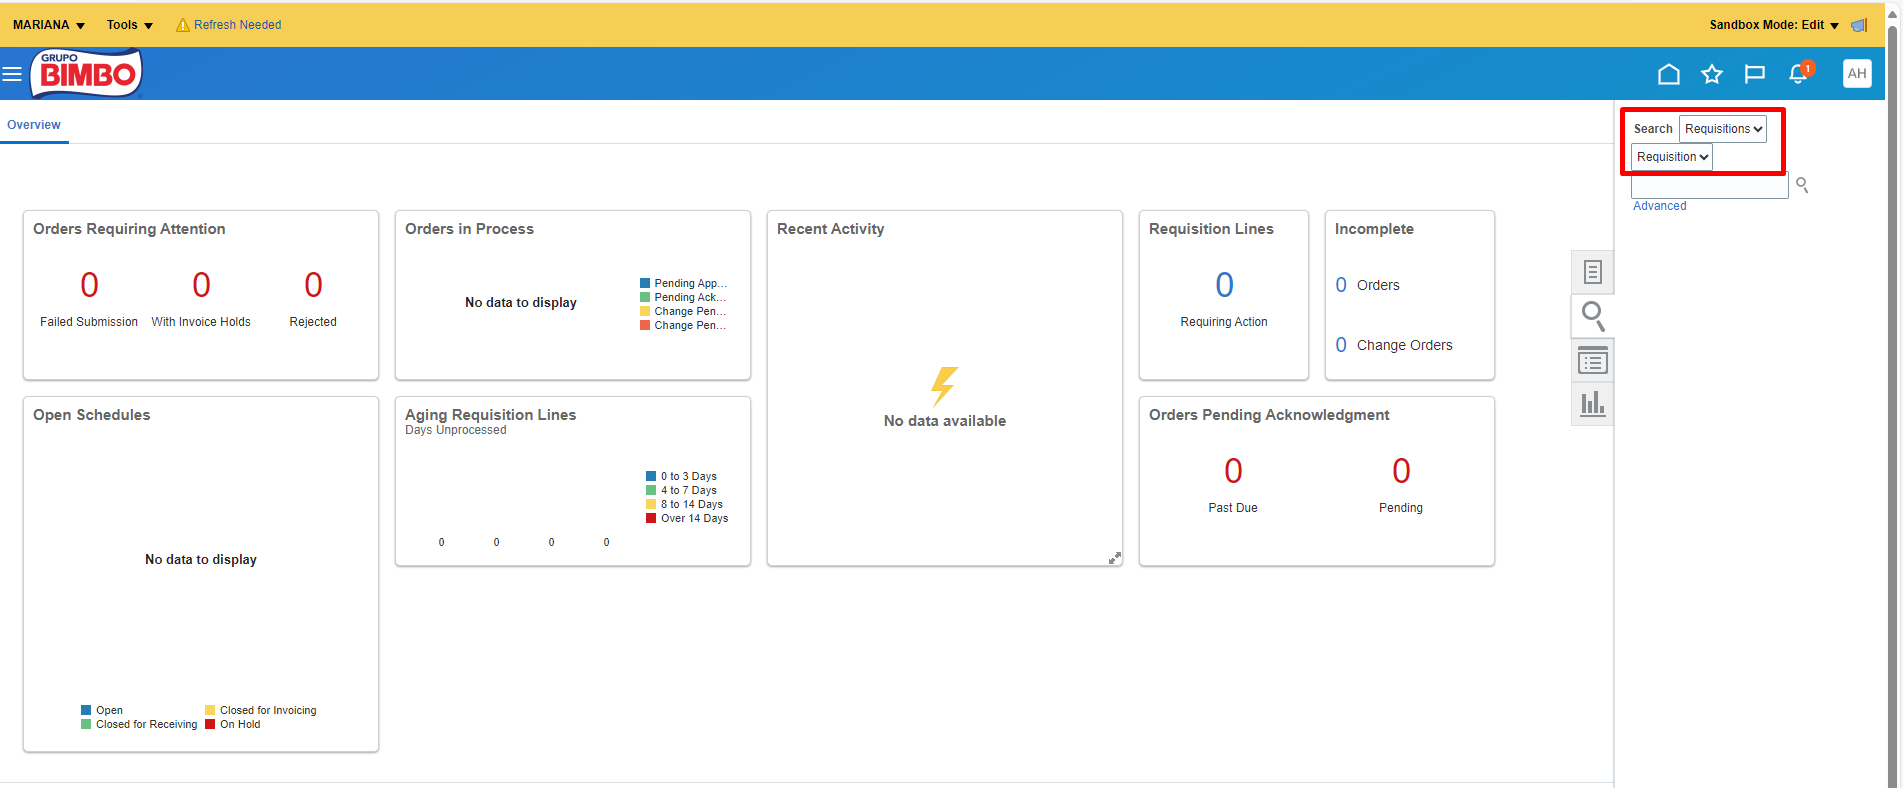
Task: Open the Watchlist flag icon
Action: coord(1754,74)
